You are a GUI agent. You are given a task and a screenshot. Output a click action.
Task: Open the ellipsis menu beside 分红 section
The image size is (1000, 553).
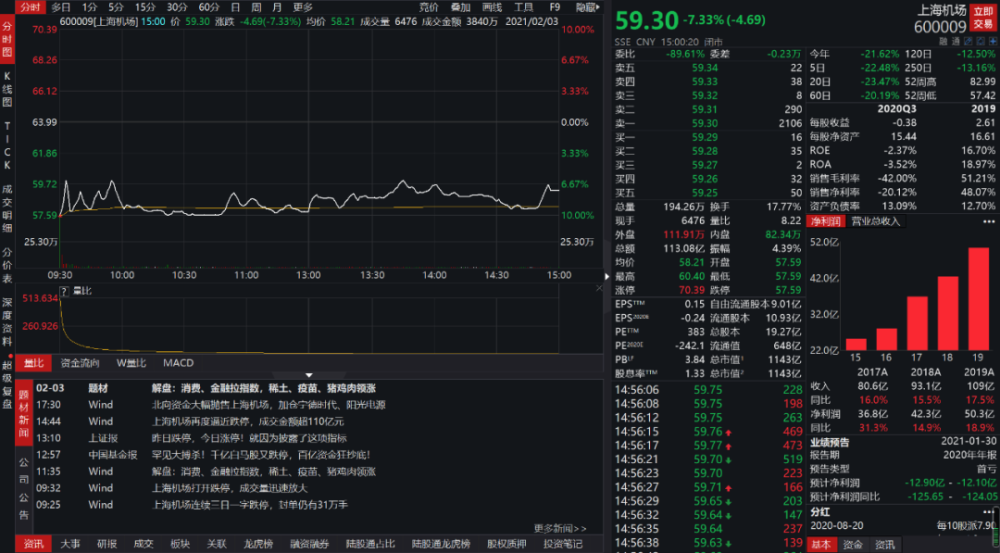[x=989, y=512]
